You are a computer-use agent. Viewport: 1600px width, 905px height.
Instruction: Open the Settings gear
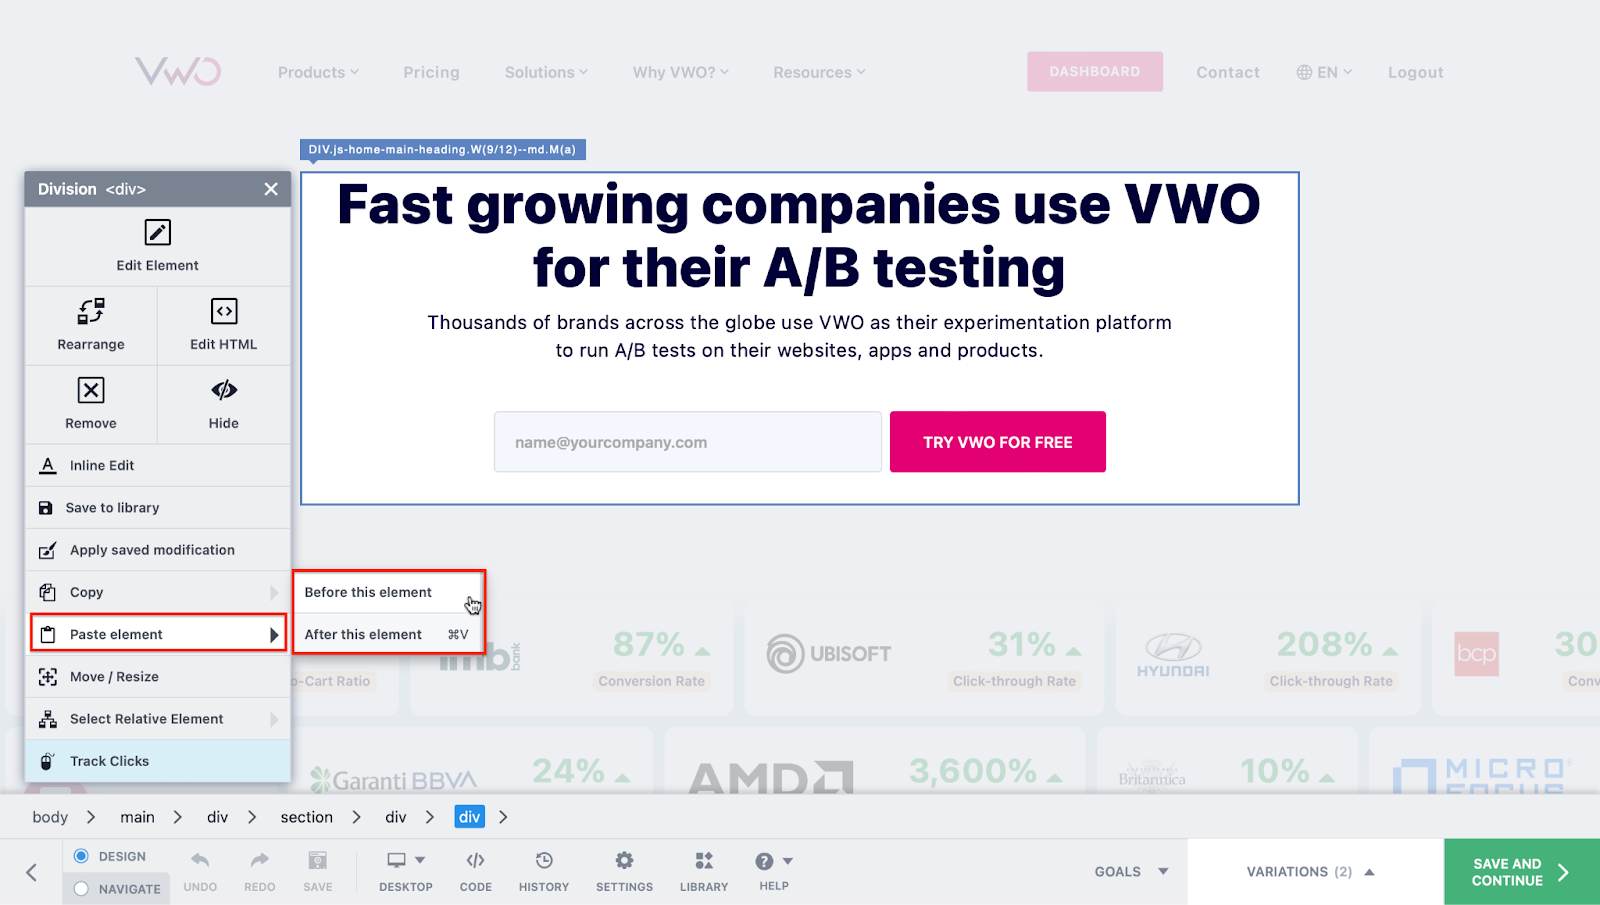(624, 860)
